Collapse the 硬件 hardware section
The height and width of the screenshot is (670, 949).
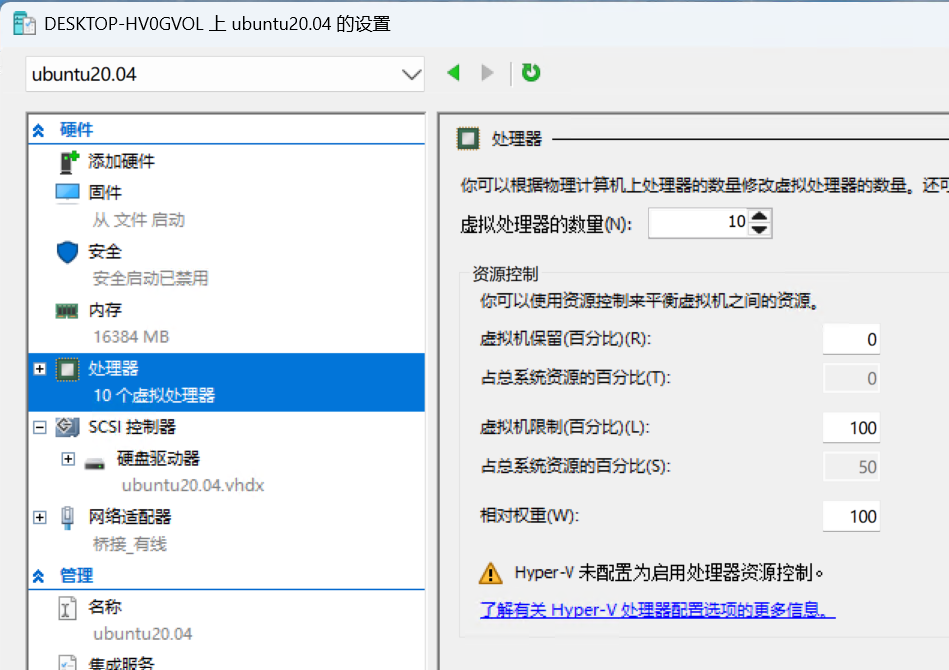39,130
